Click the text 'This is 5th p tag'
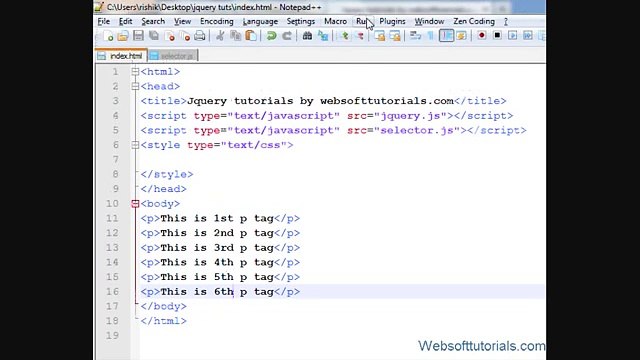Viewport: 640px width, 360px height. pos(217,277)
